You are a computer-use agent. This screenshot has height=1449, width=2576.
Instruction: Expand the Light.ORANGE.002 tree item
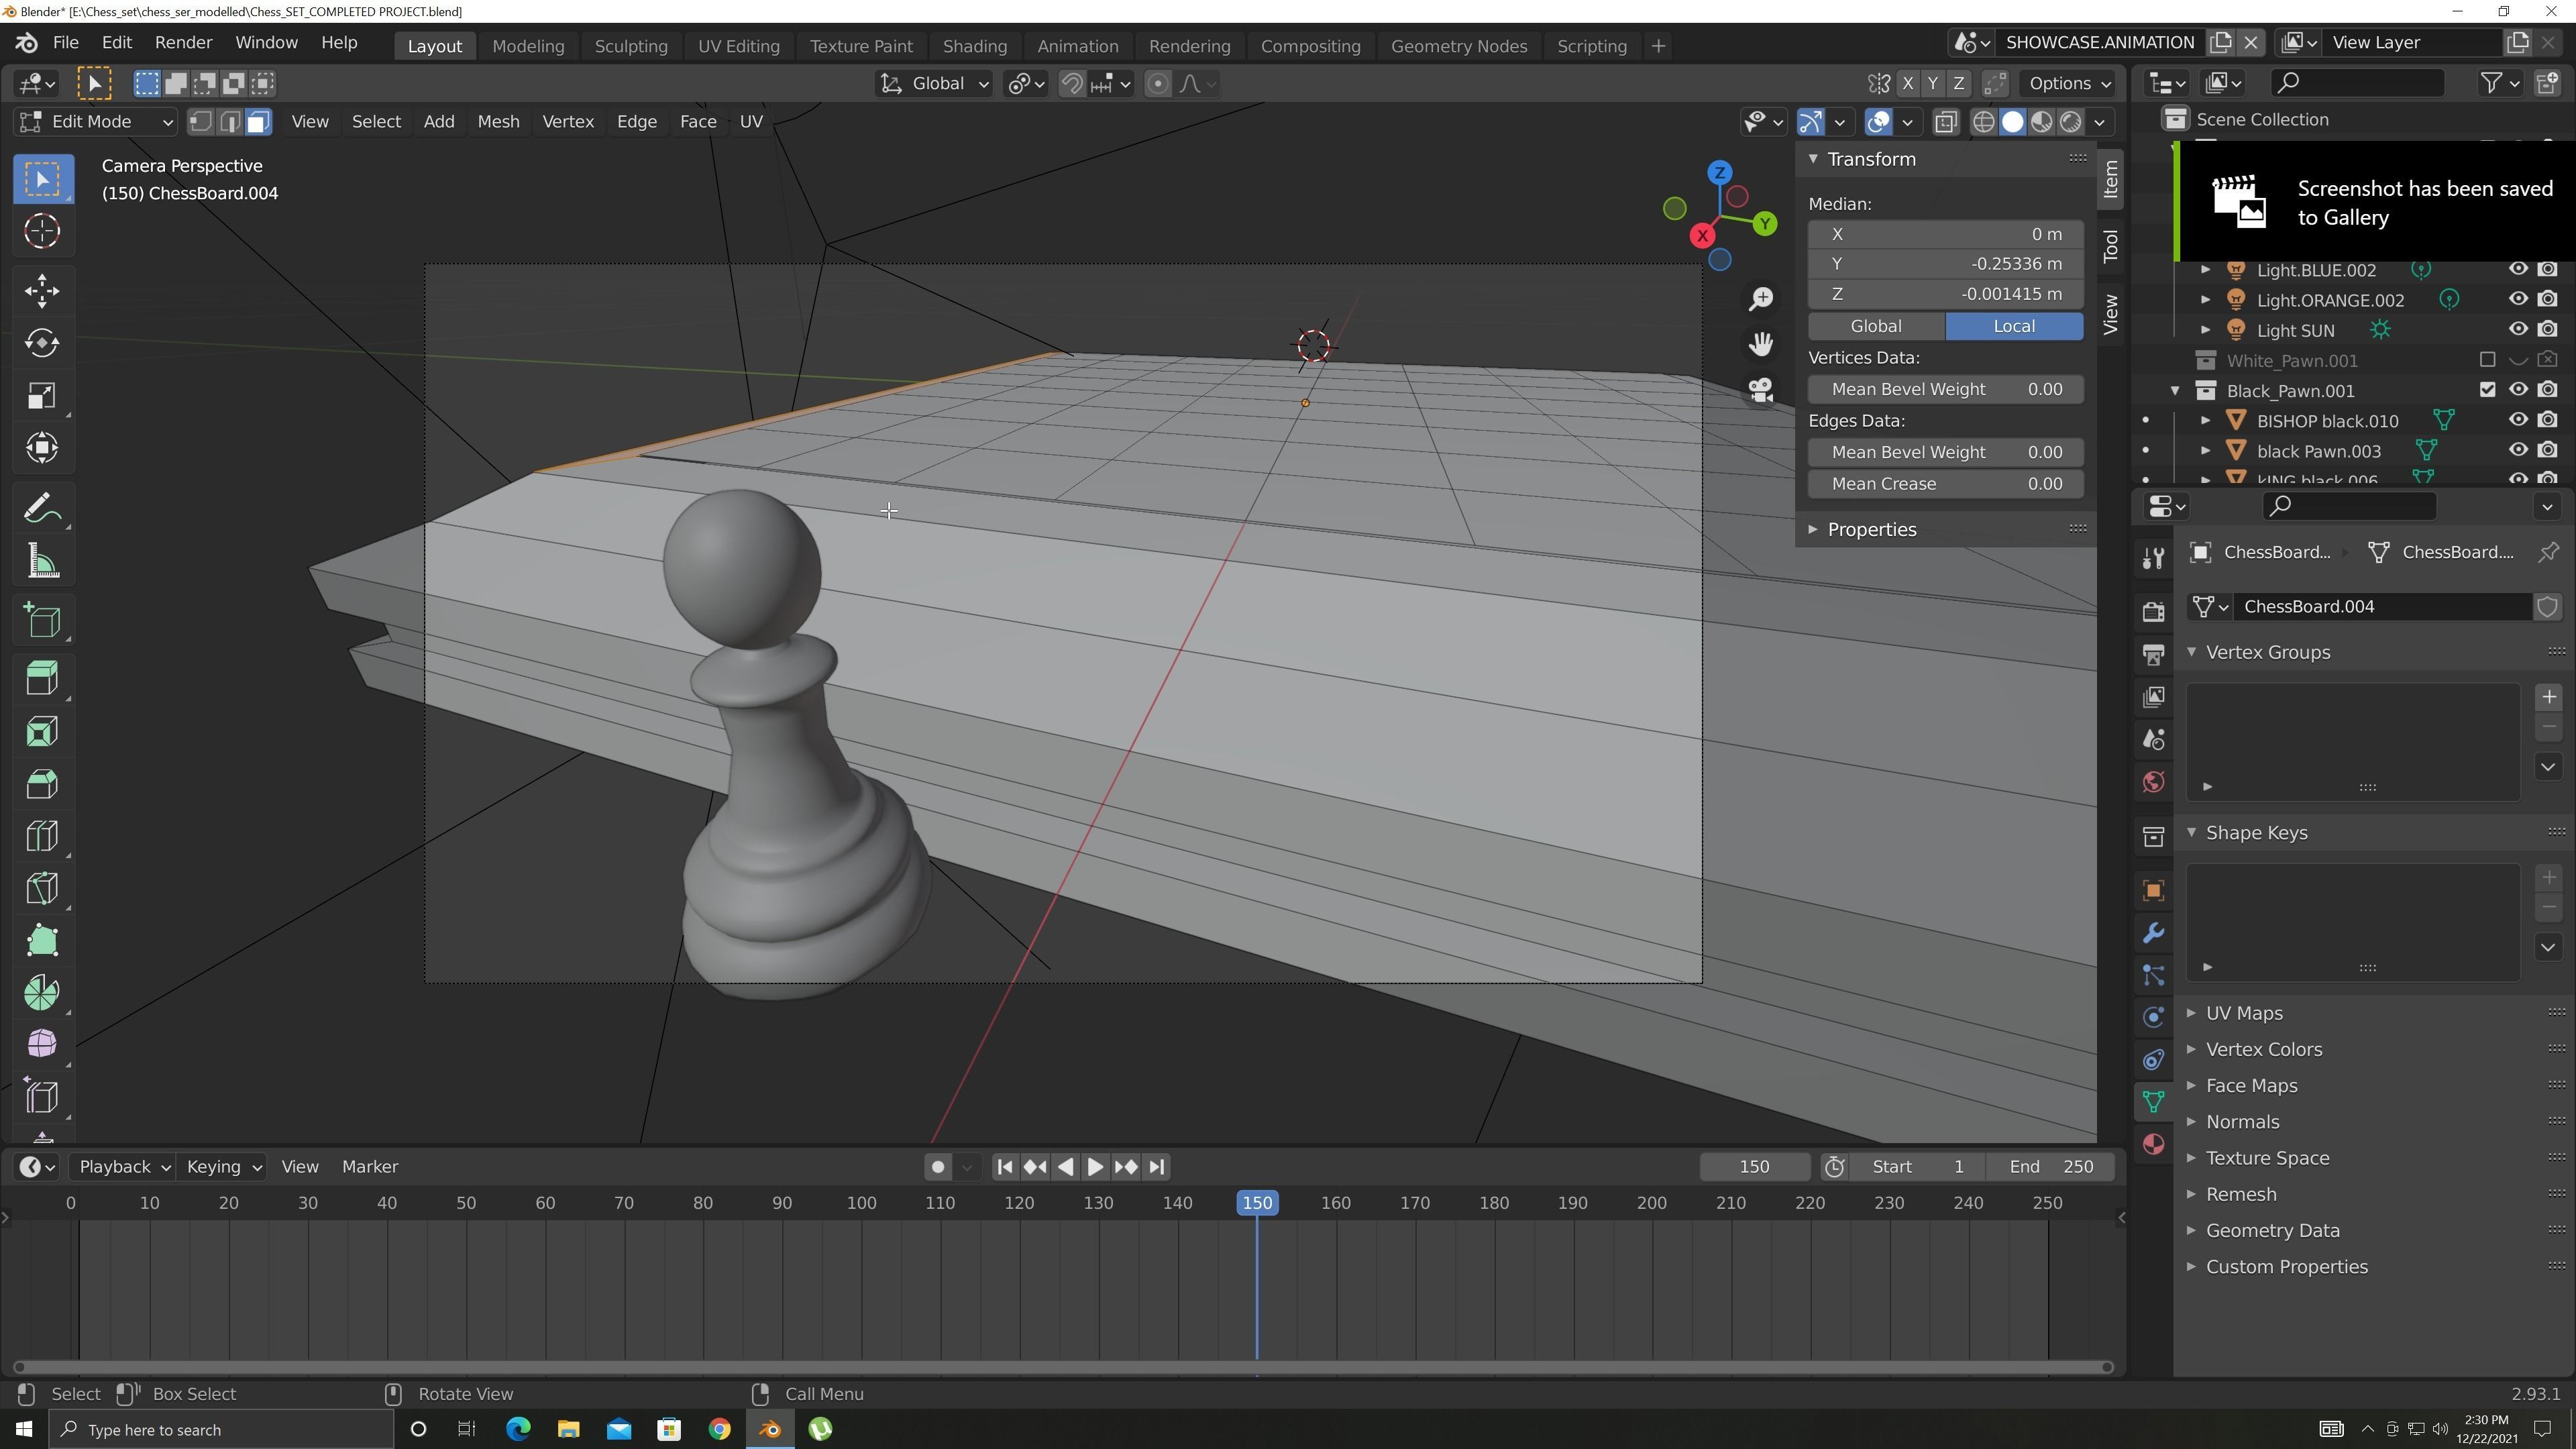[2205, 300]
